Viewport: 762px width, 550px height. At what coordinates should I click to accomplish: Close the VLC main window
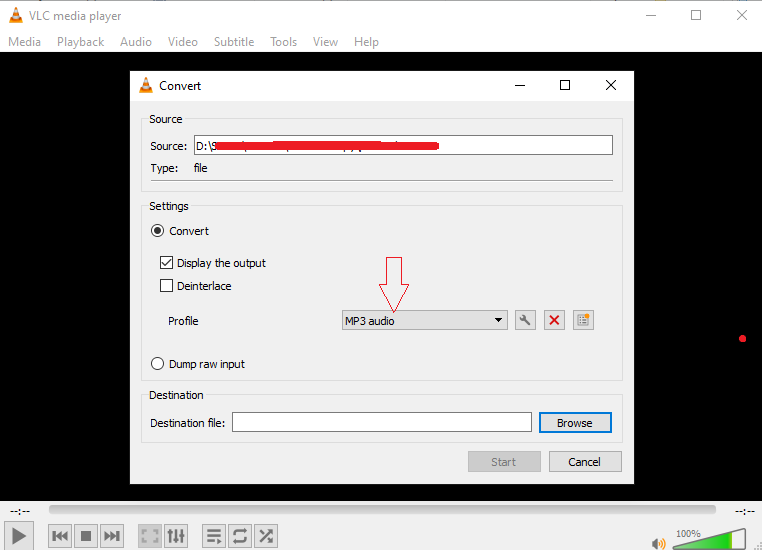point(742,15)
